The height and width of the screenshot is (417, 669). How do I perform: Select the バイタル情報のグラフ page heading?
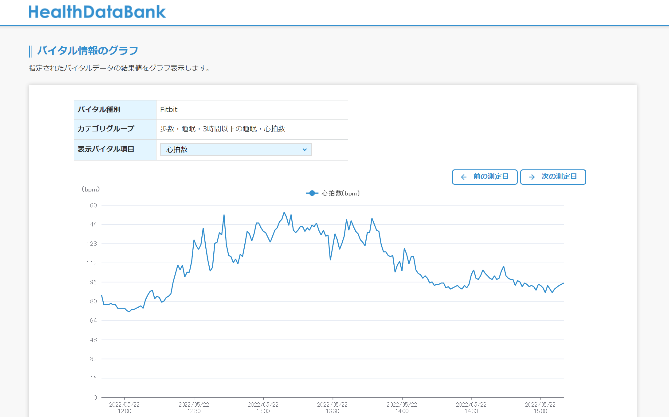click(x=87, y=50)
